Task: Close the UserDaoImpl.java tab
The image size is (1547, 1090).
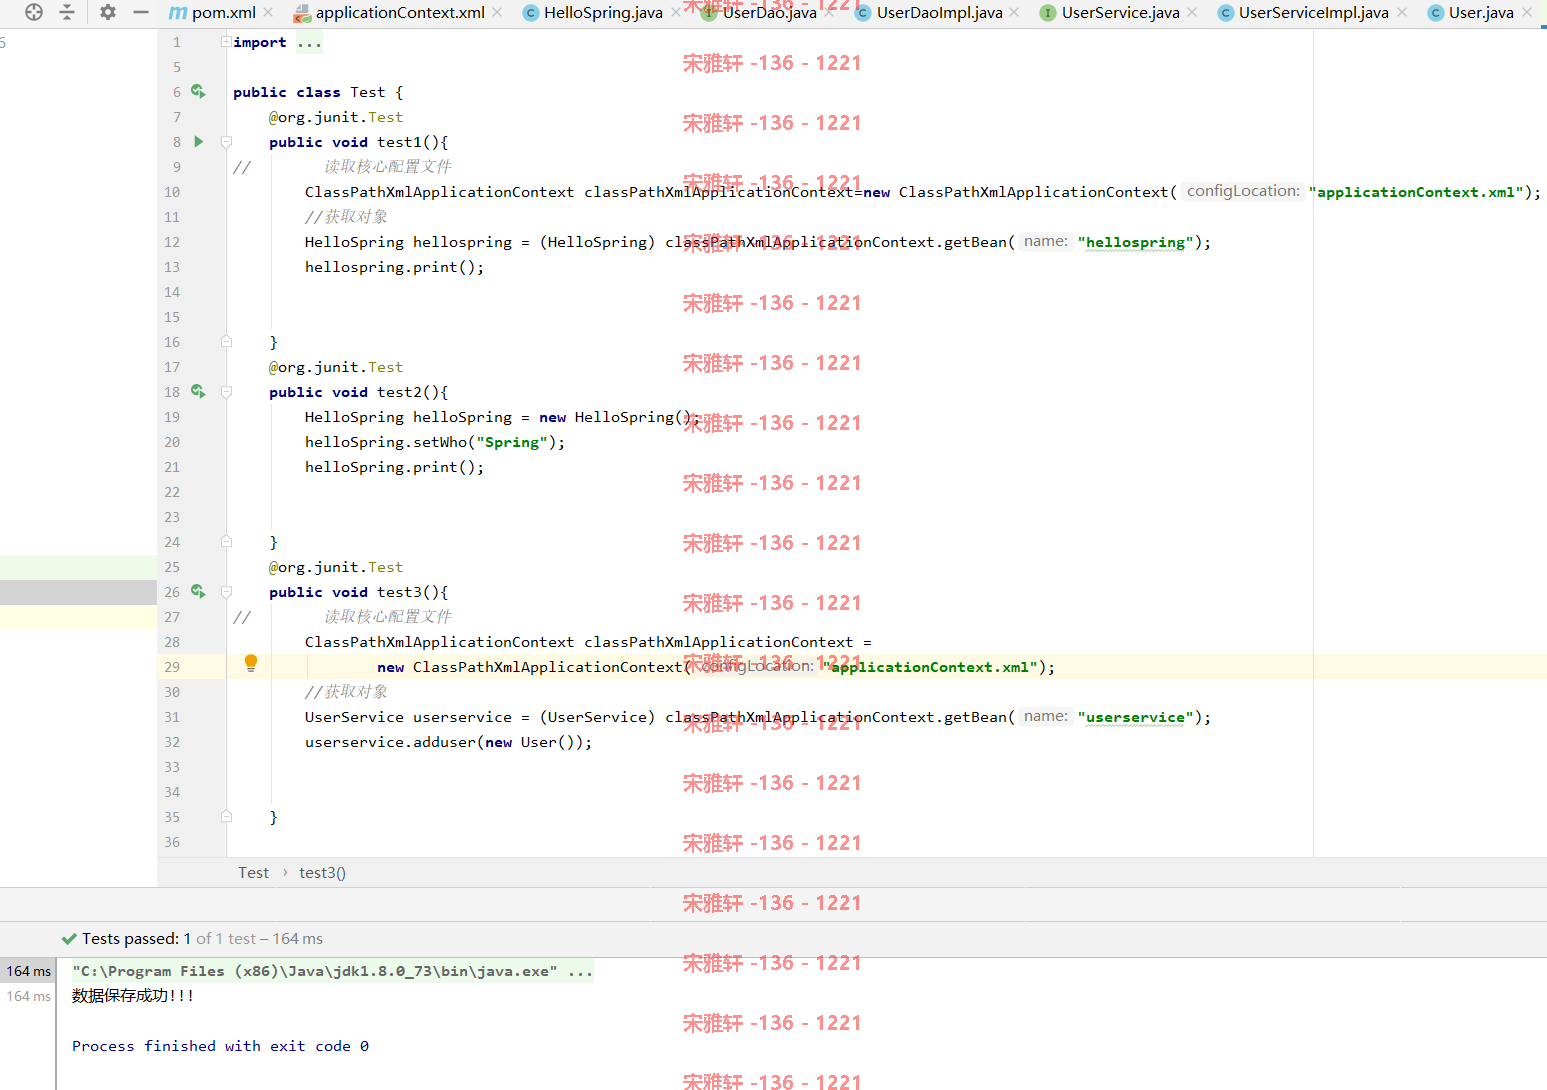Action: pos(1014,13)
